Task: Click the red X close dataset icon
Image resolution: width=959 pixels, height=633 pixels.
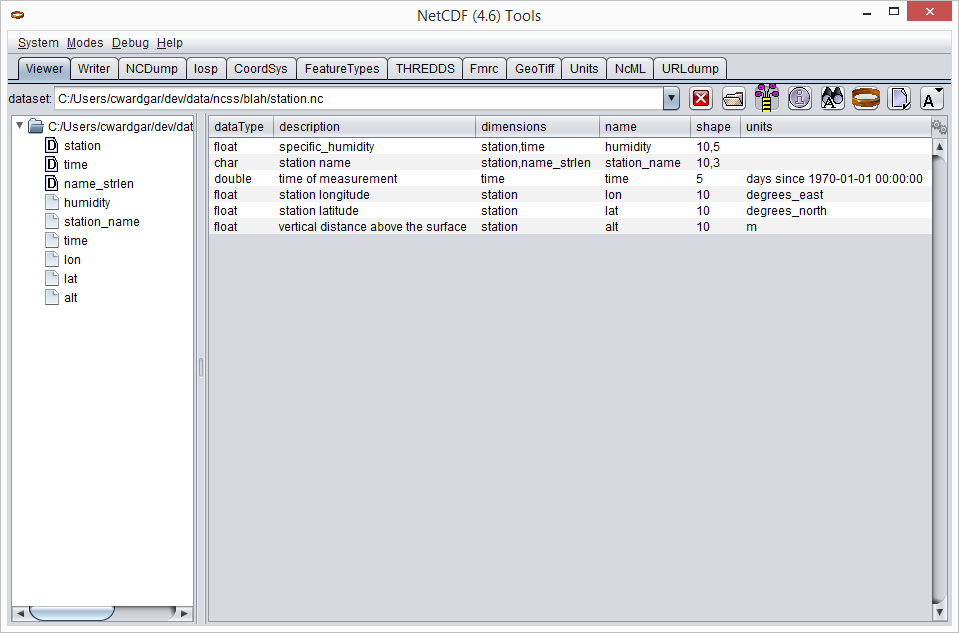Action: 701,98
